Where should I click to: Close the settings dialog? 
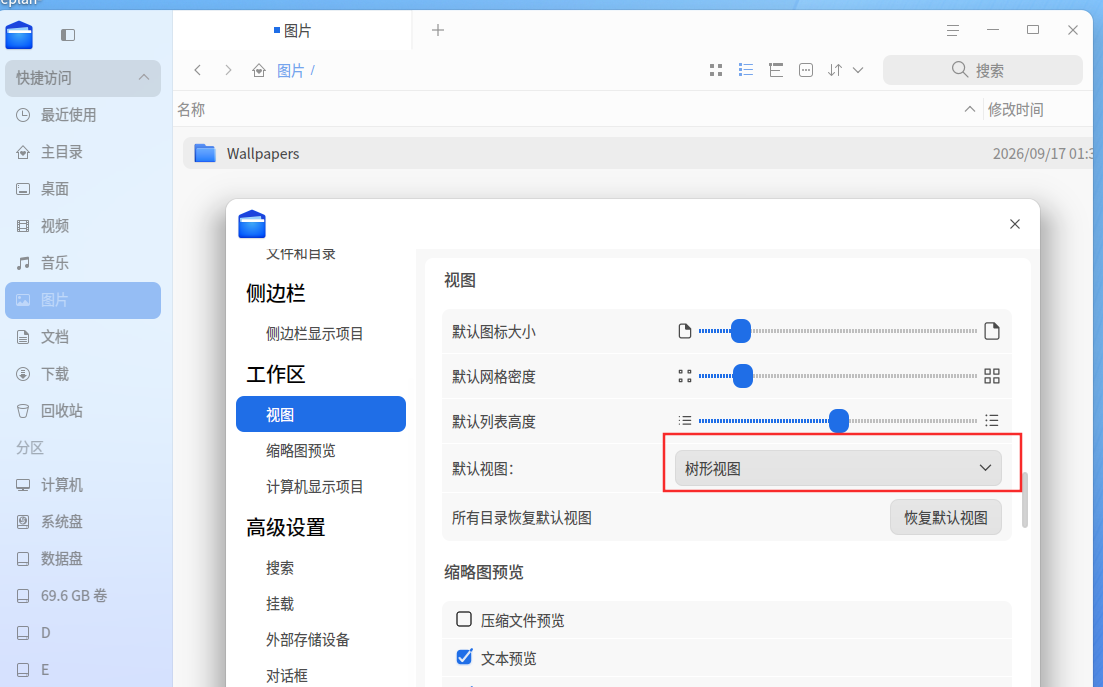pos(1014,224)
